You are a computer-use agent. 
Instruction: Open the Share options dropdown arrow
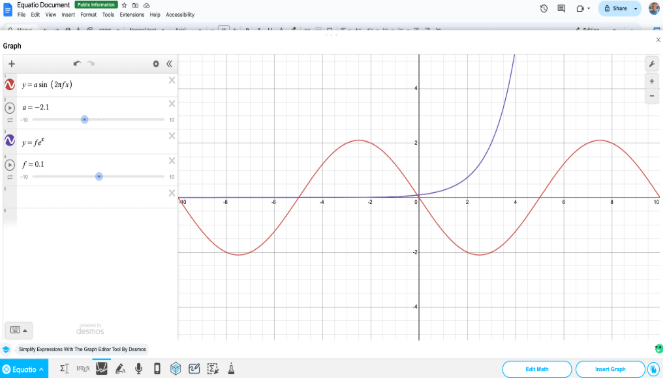[x=636, y=8]
